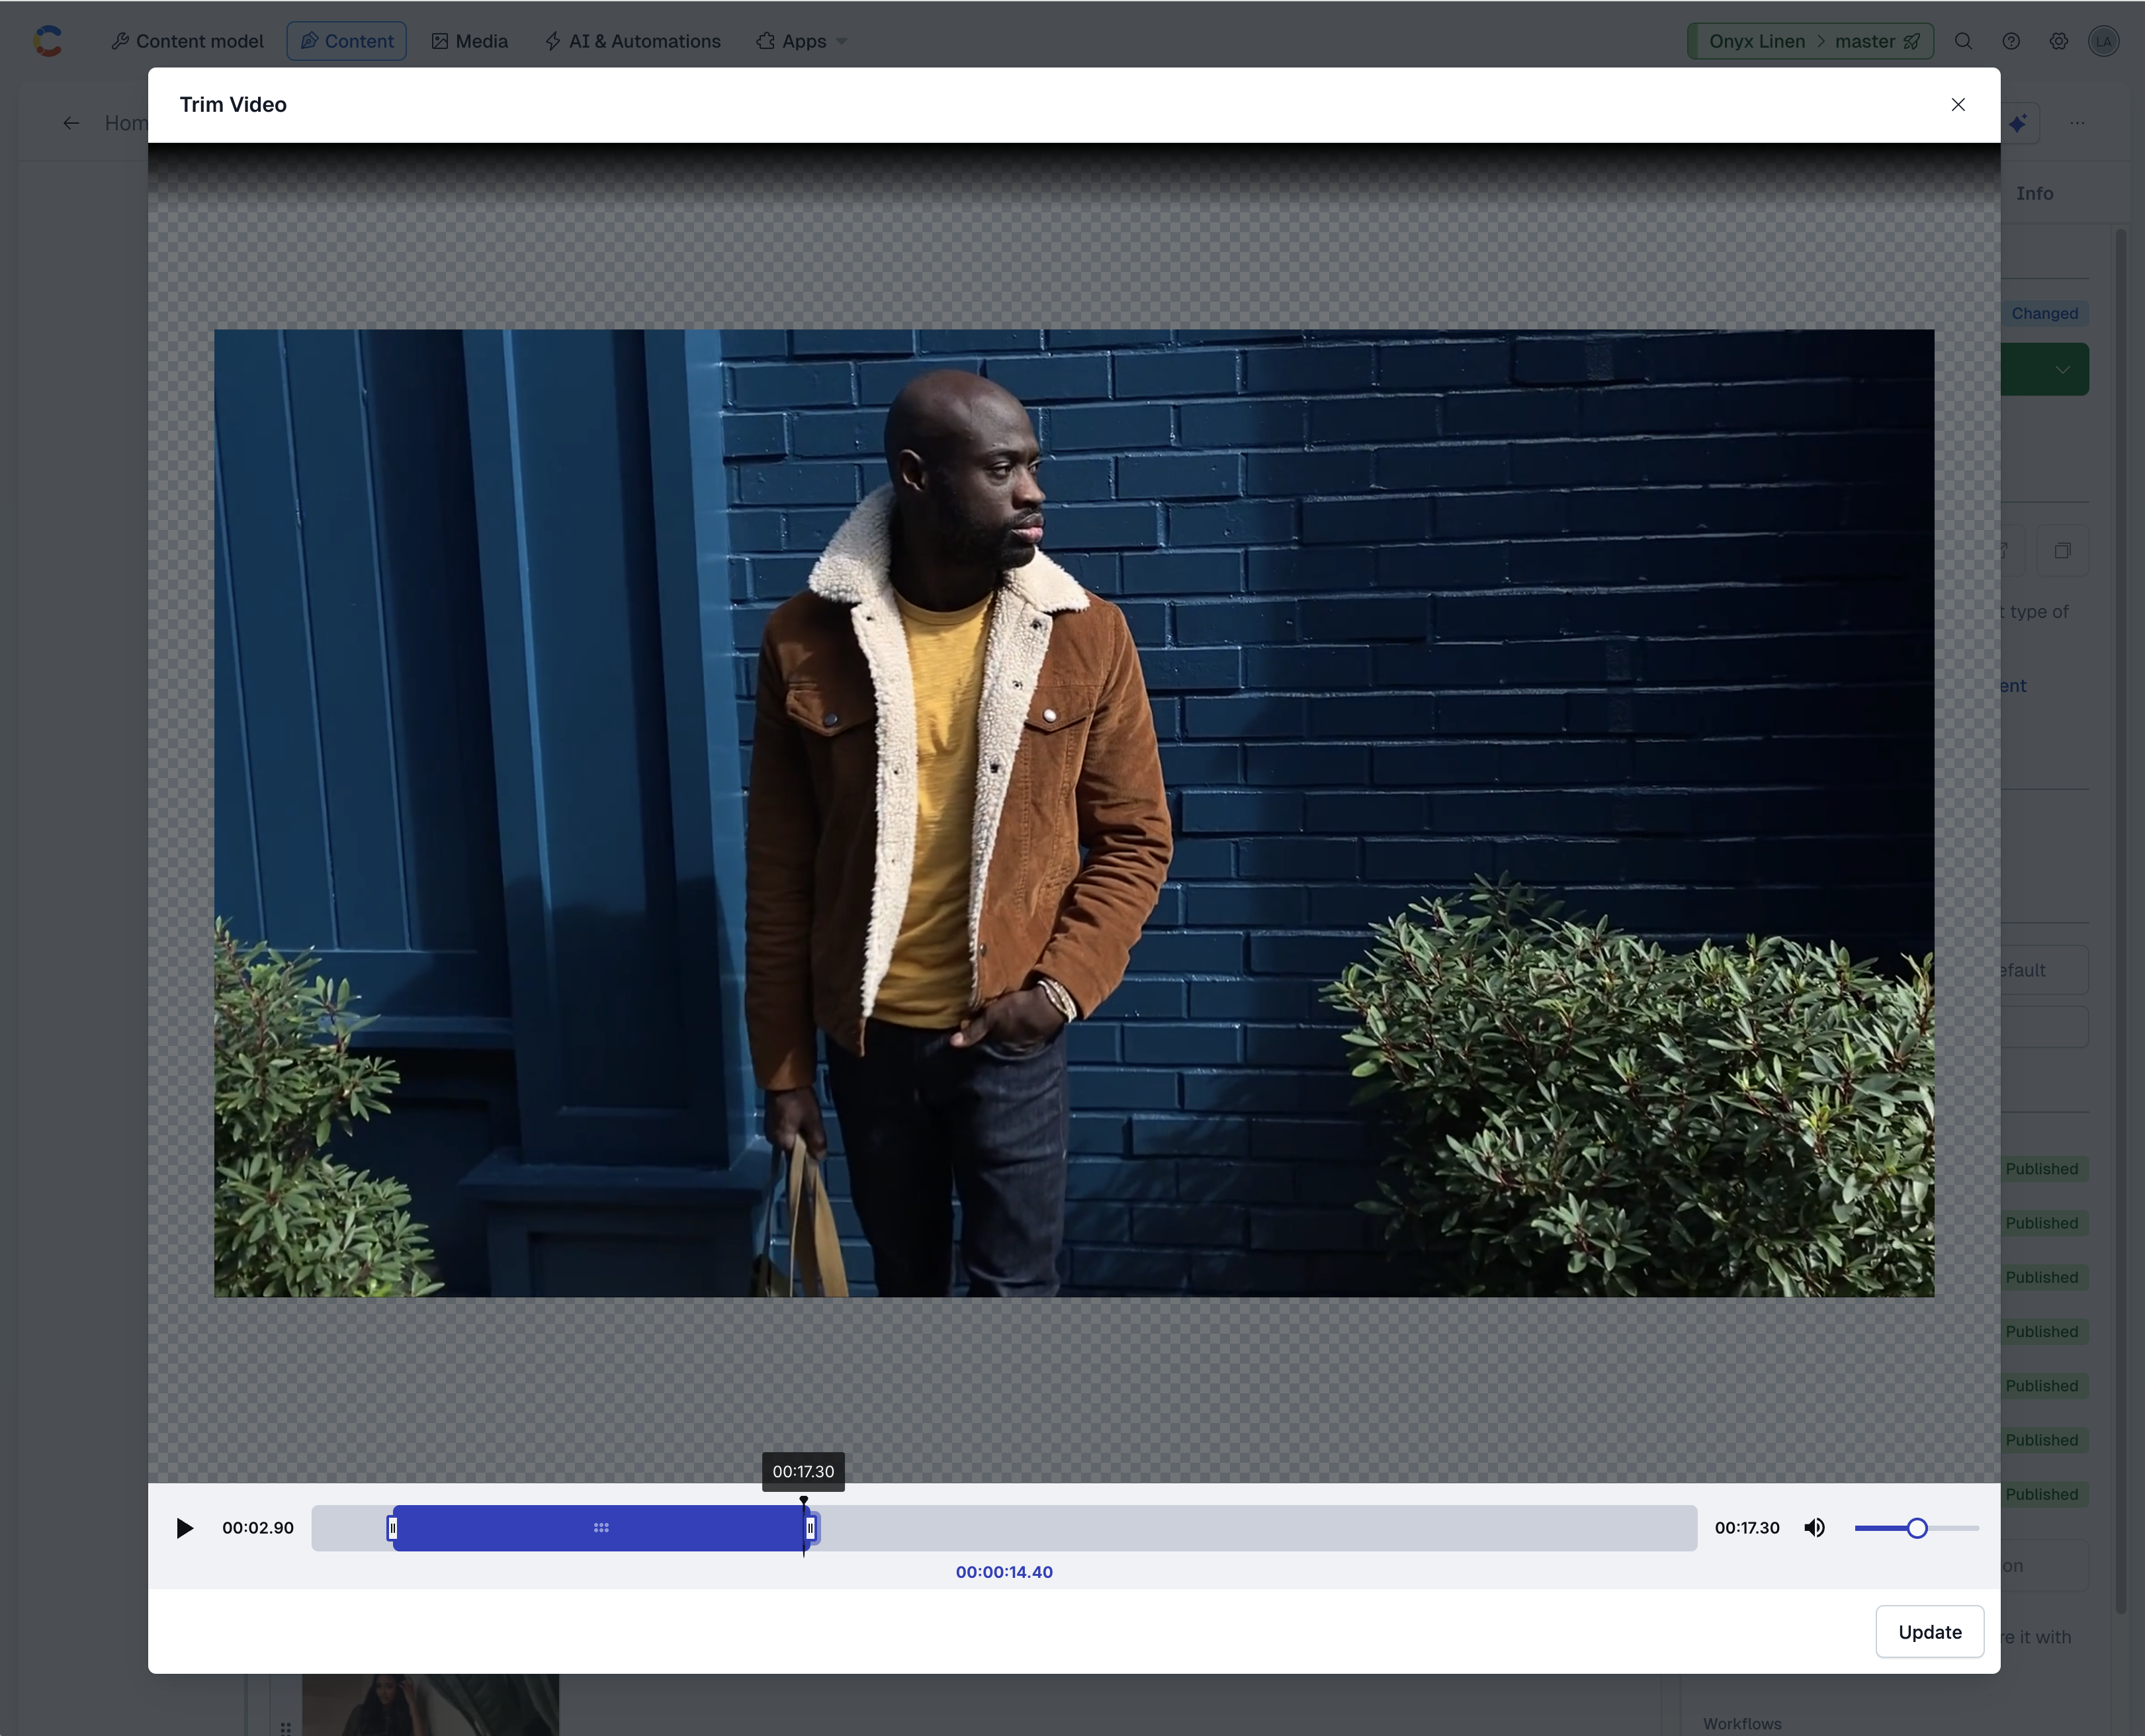Open Onyx Linen master environment switcher
The image size is (2145, 1736).
(x=1810, y=41)
